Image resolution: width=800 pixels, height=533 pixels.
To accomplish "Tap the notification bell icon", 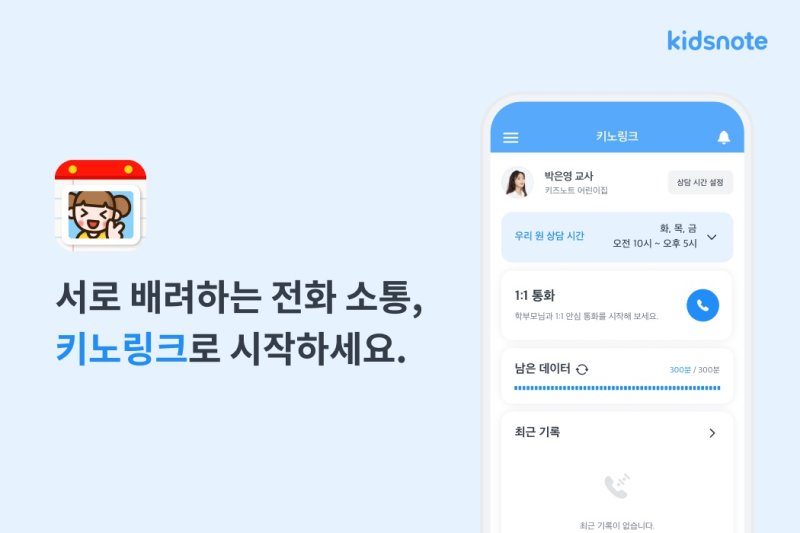I will pyautogui.click(x=723, y=137).
